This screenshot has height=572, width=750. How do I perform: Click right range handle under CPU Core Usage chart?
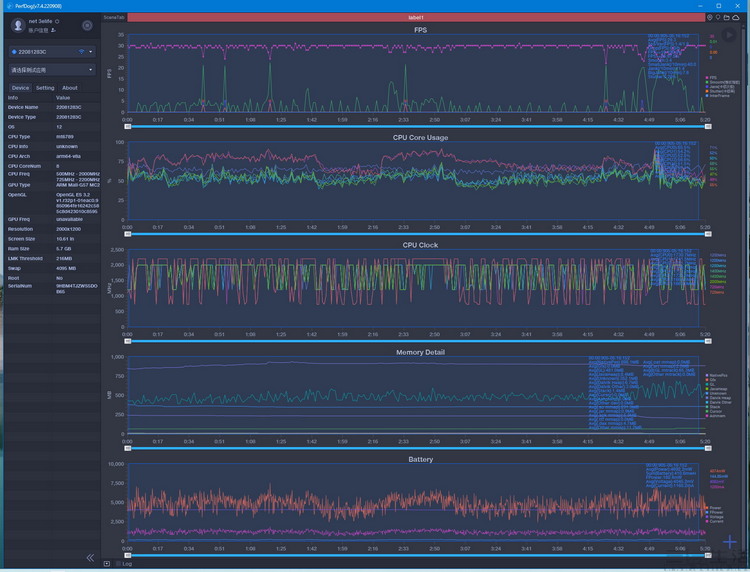pyautogui.click(x=708, y=234)
